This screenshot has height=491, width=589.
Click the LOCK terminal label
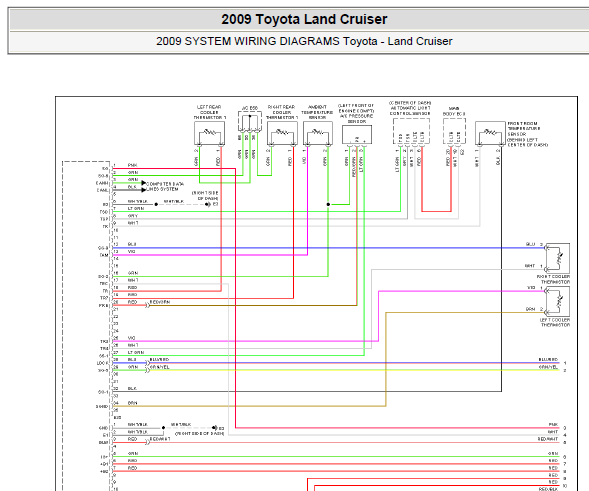(x=103, y=363)
